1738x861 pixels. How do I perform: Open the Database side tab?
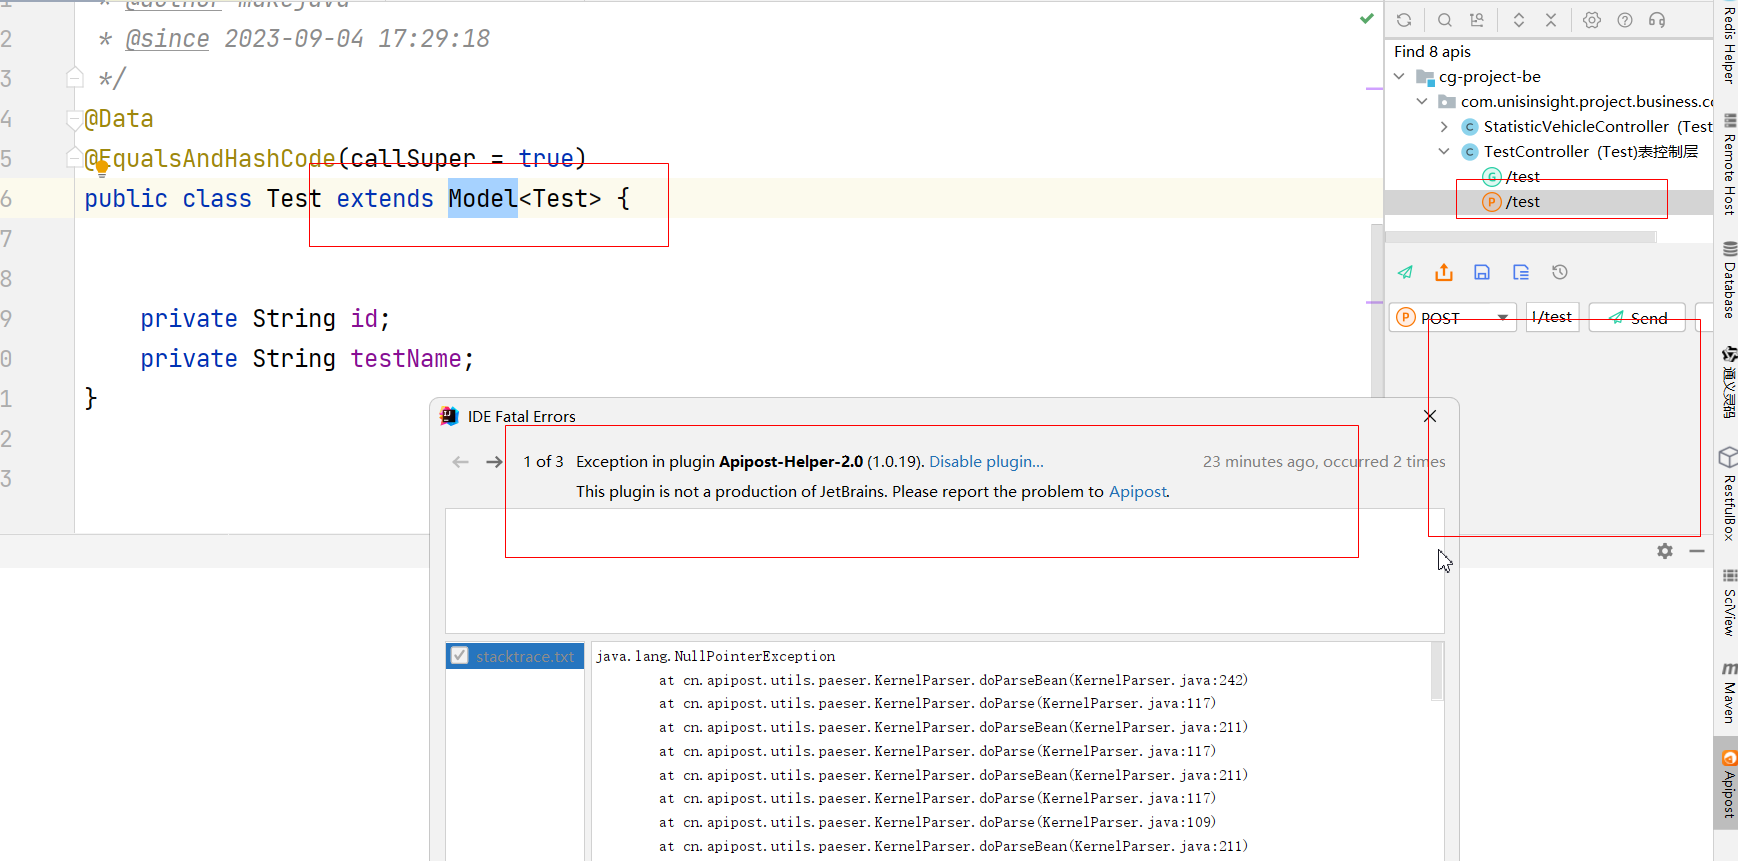pos(1728,280)
